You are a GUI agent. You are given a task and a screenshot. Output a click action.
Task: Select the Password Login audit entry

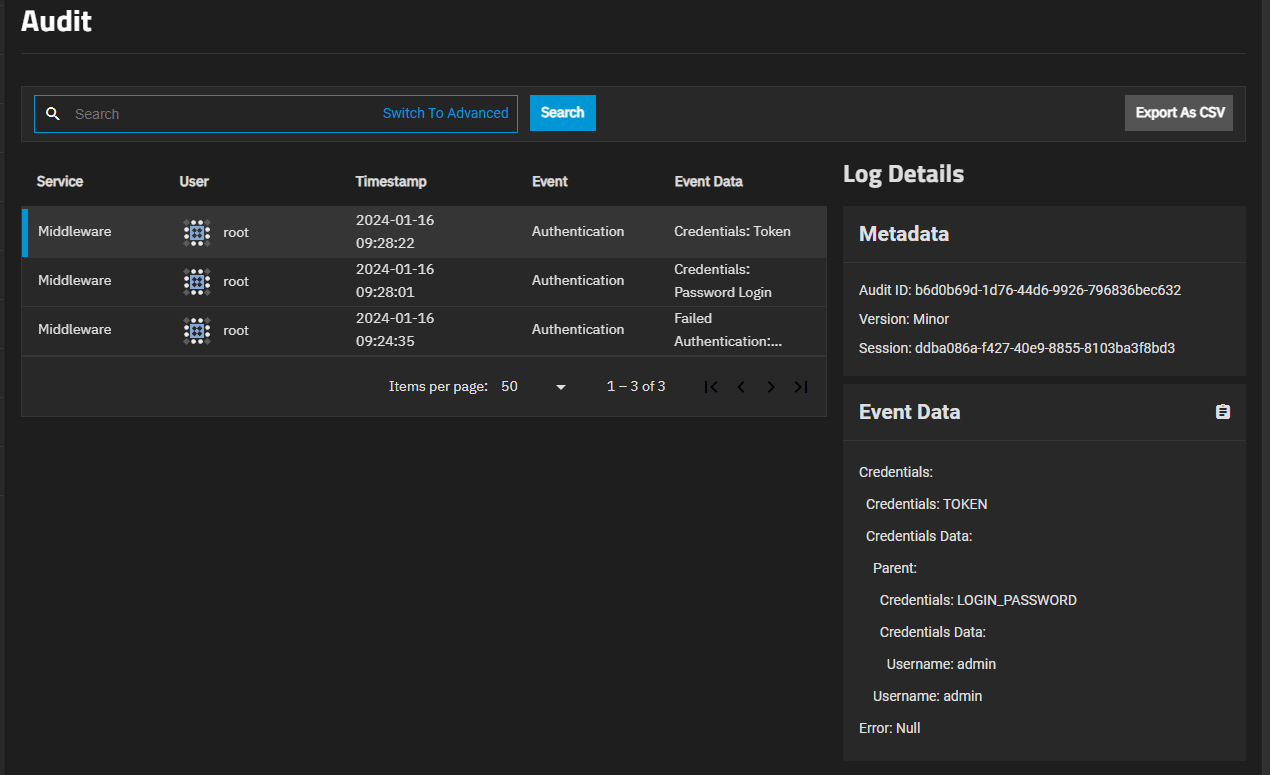722,281
